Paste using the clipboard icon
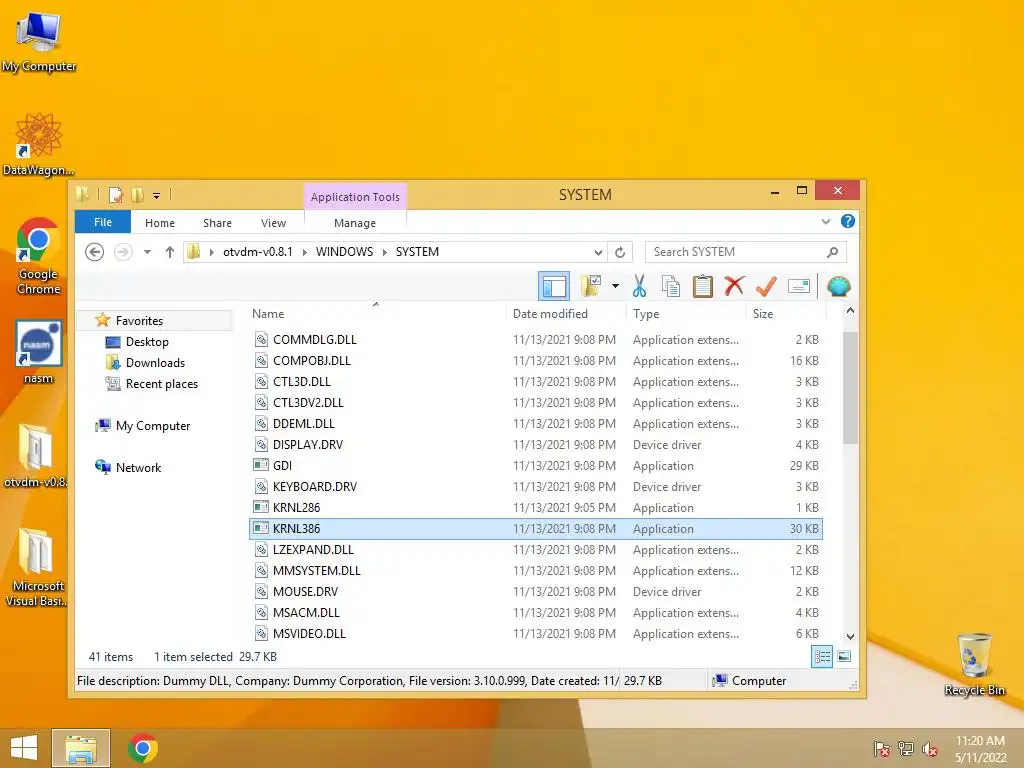This screenshot has width=1024, height=768. point(703,286)
